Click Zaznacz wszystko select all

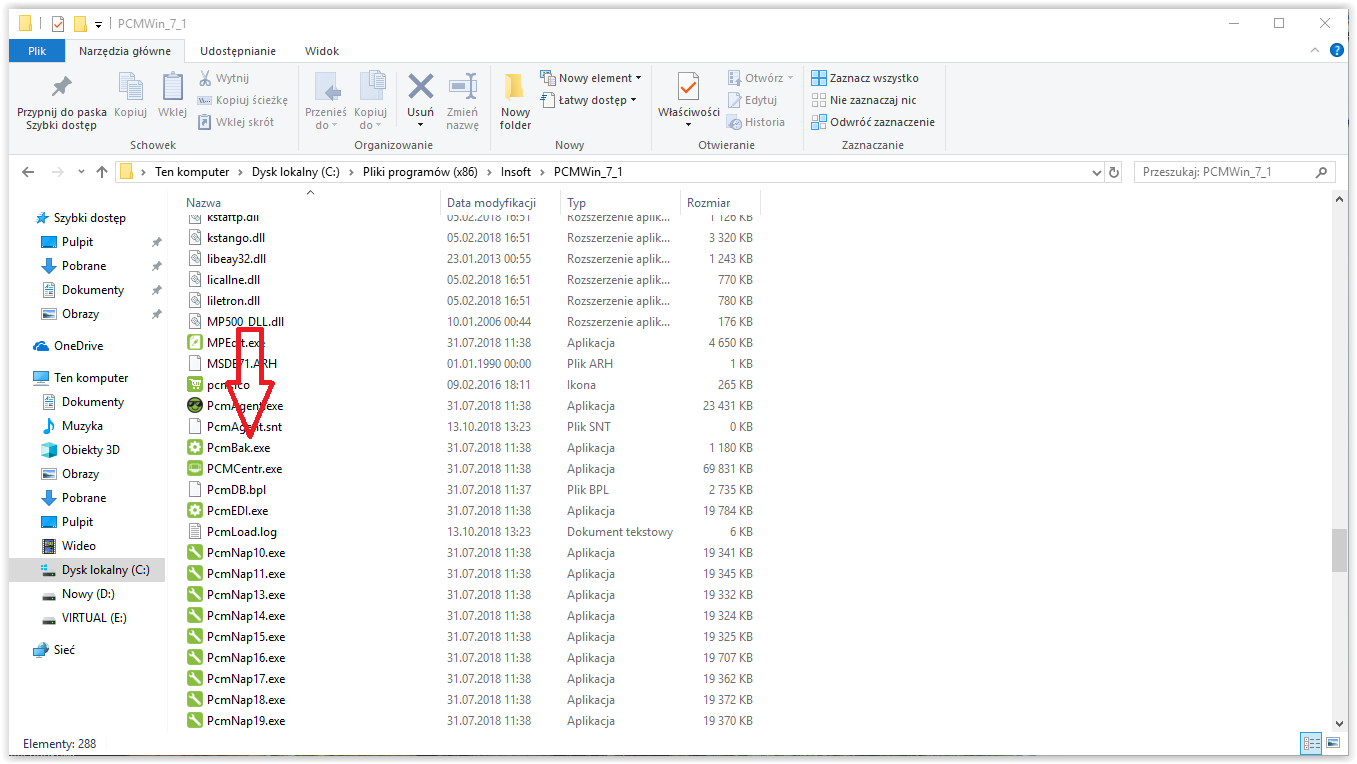point(865,78)
